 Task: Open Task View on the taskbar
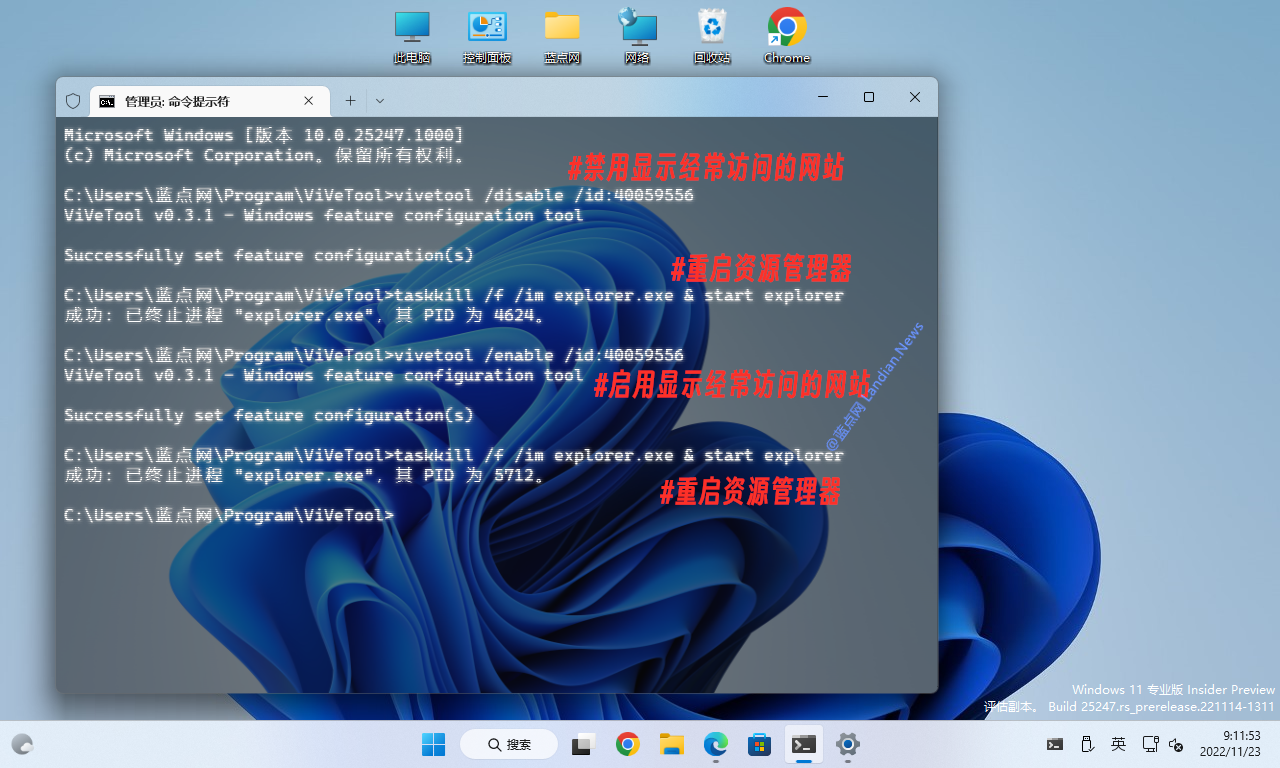tap(583, 744)
